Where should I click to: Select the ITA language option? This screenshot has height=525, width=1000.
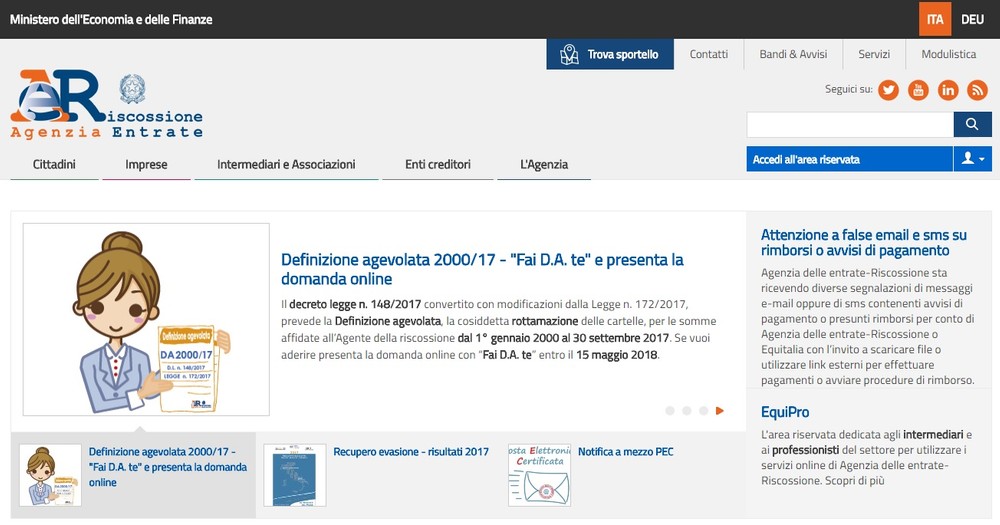point(935,19)
